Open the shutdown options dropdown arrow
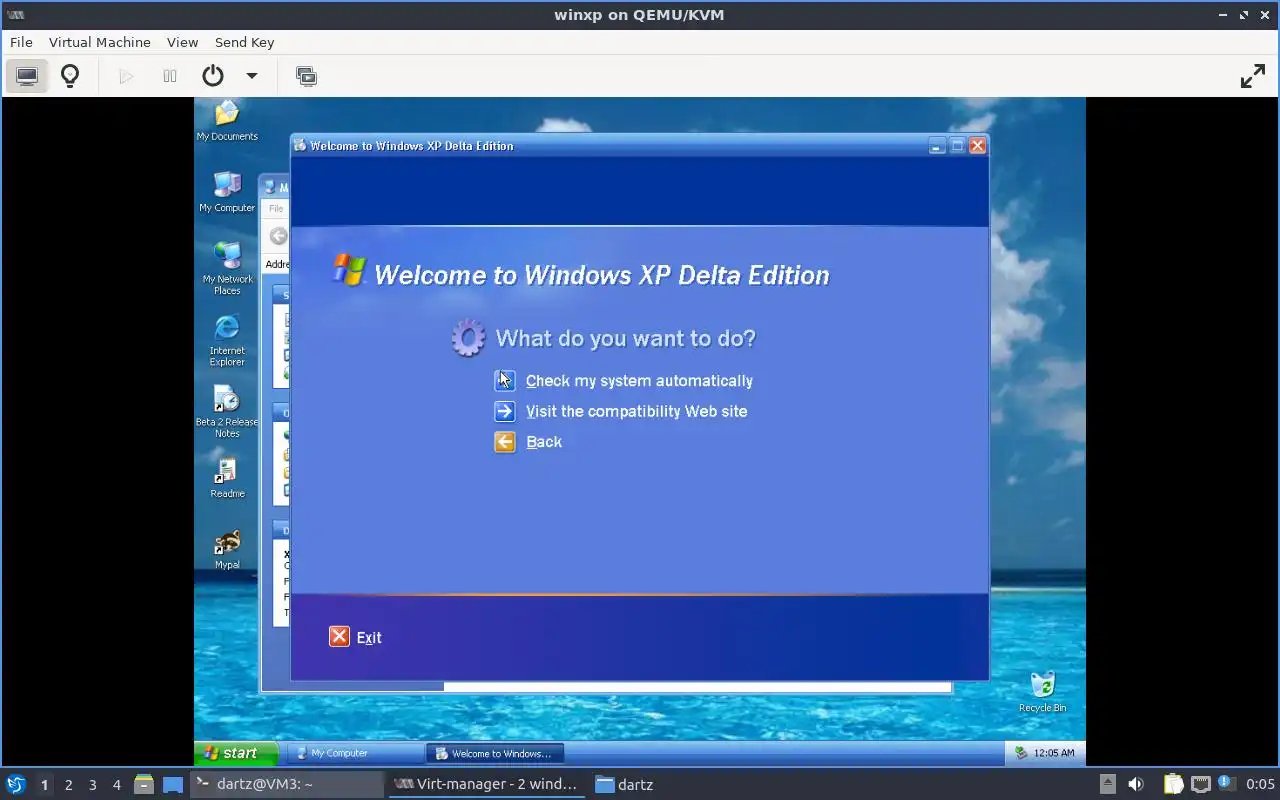This screenshot has width=1280, height=800. [252, 76]
